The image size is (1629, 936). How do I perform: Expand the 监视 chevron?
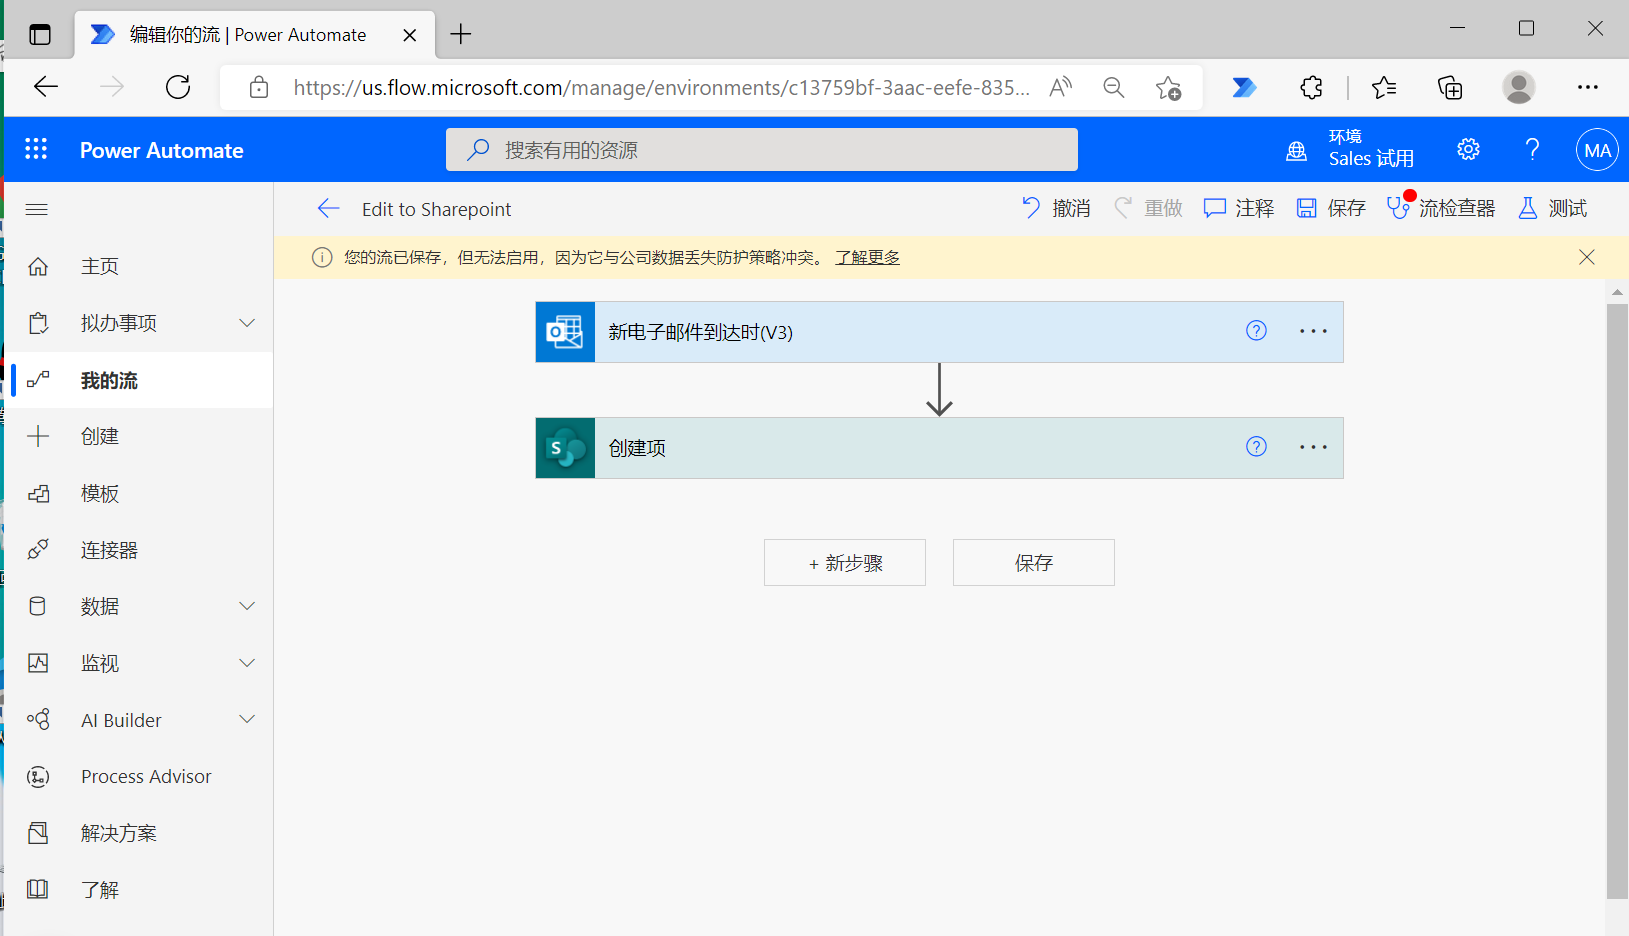(x=247, y=663)
